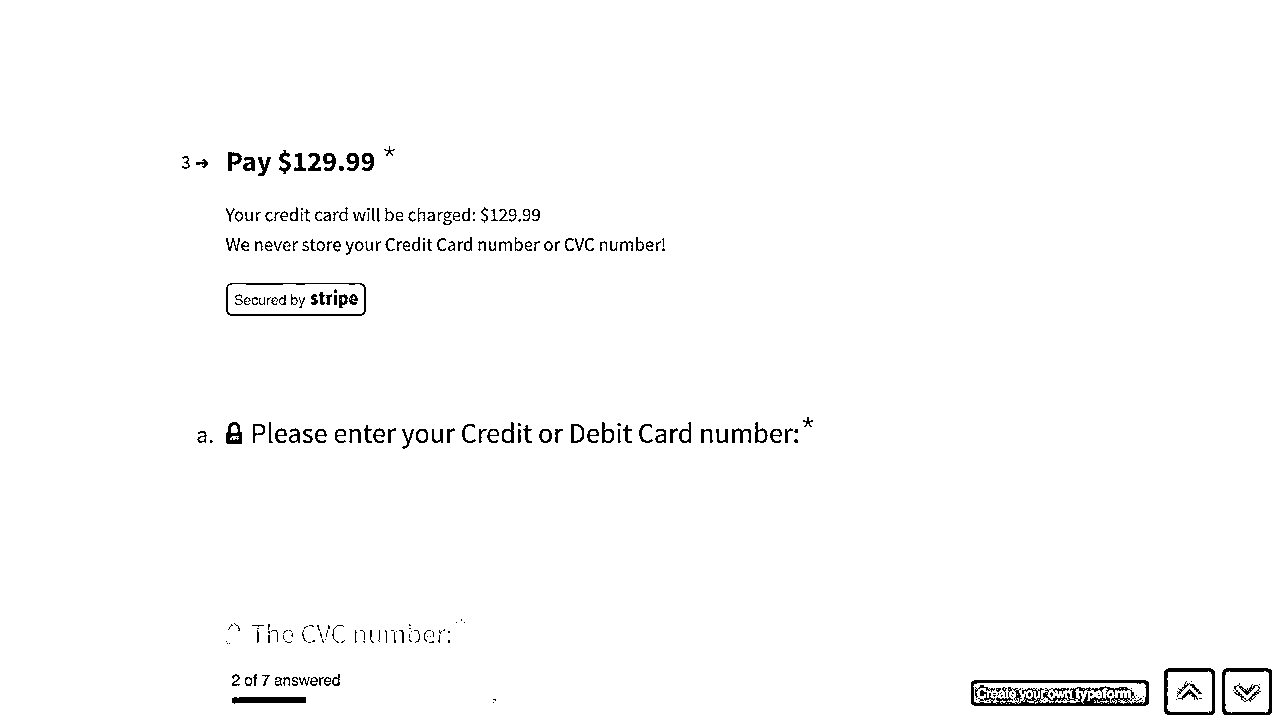Click the asterisk after Card number question
The image size is (1280, 720).
tap(808, 426)
